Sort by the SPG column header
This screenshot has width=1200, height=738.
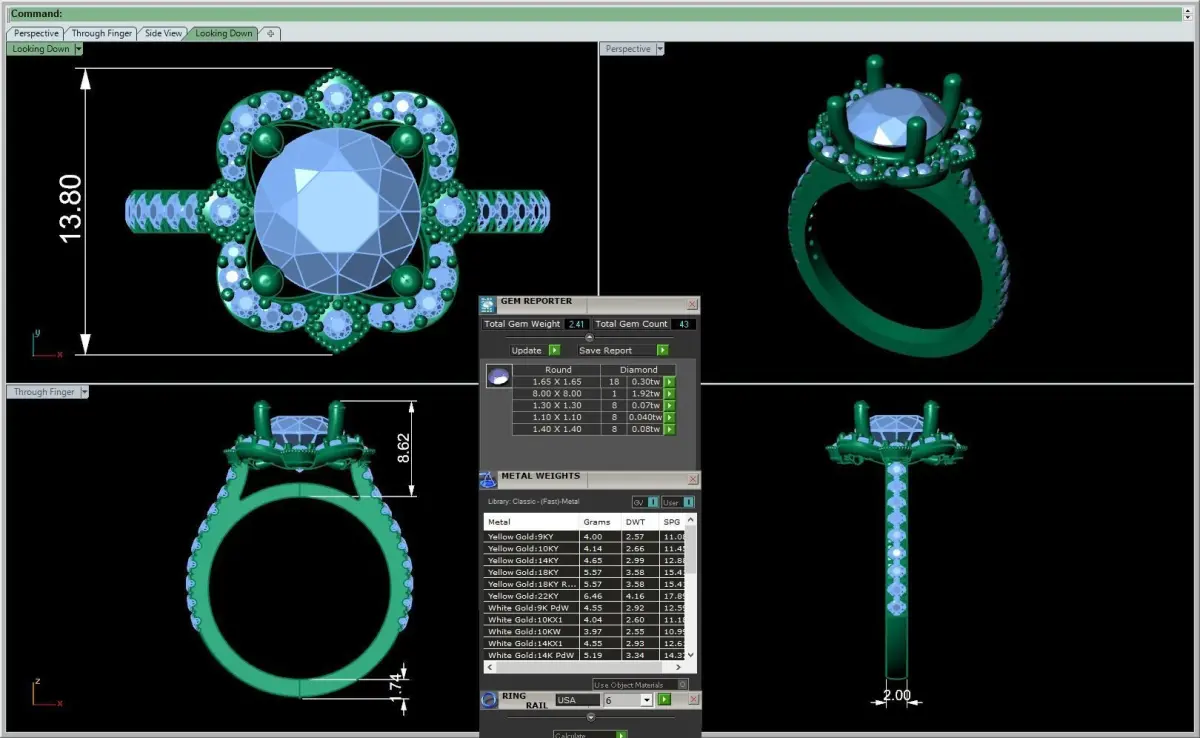672,521
